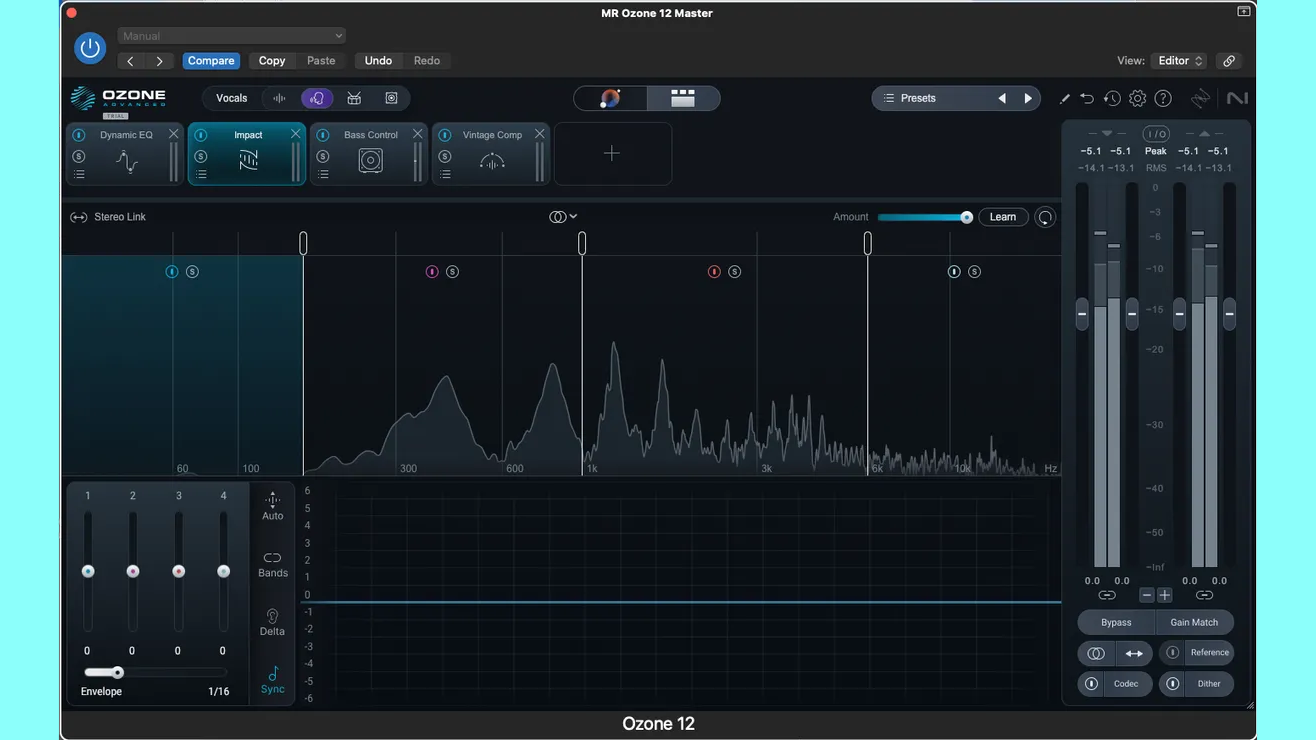Select the Vocals tab
The width and height of the screenshot is (1316, 740).
(x=231, y=98)
